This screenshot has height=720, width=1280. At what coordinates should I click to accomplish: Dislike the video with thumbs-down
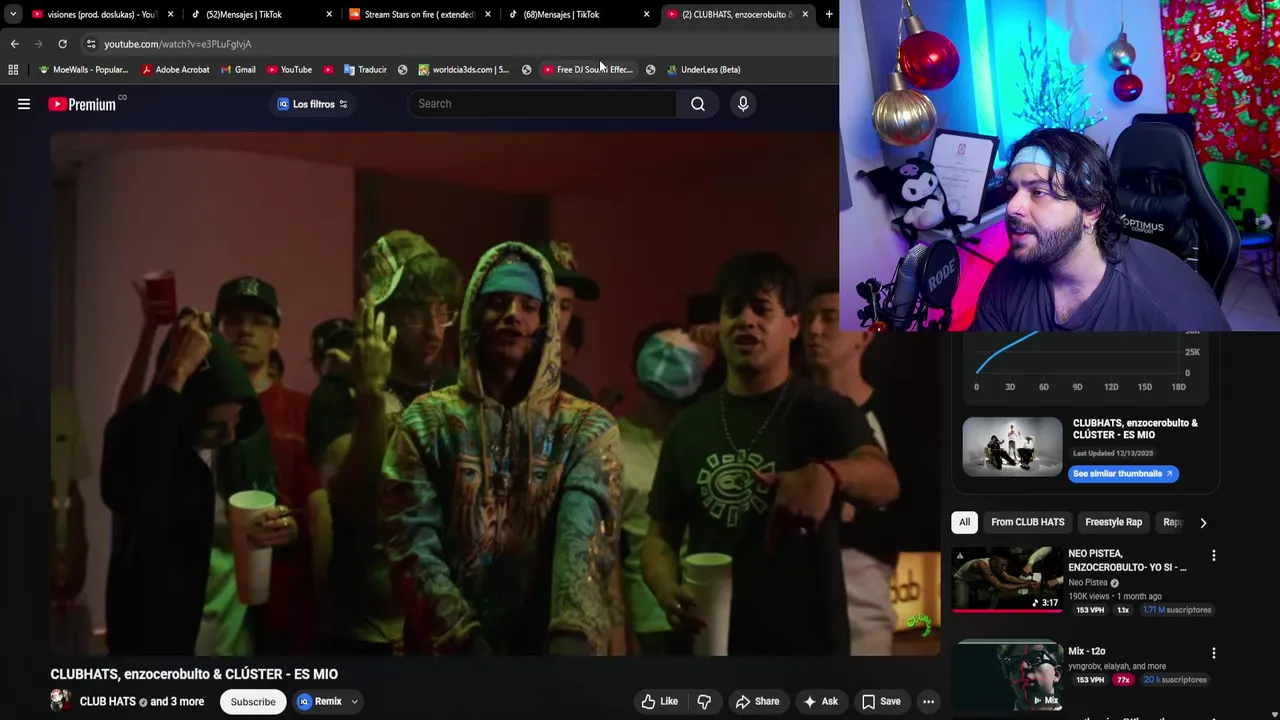point(704,701)
